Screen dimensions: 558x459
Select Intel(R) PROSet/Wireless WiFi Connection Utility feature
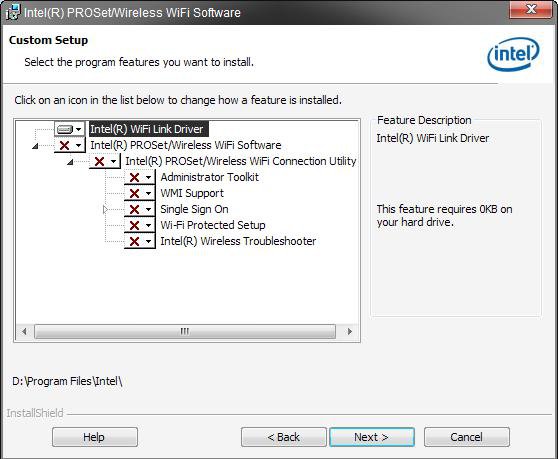coord(240,161)
